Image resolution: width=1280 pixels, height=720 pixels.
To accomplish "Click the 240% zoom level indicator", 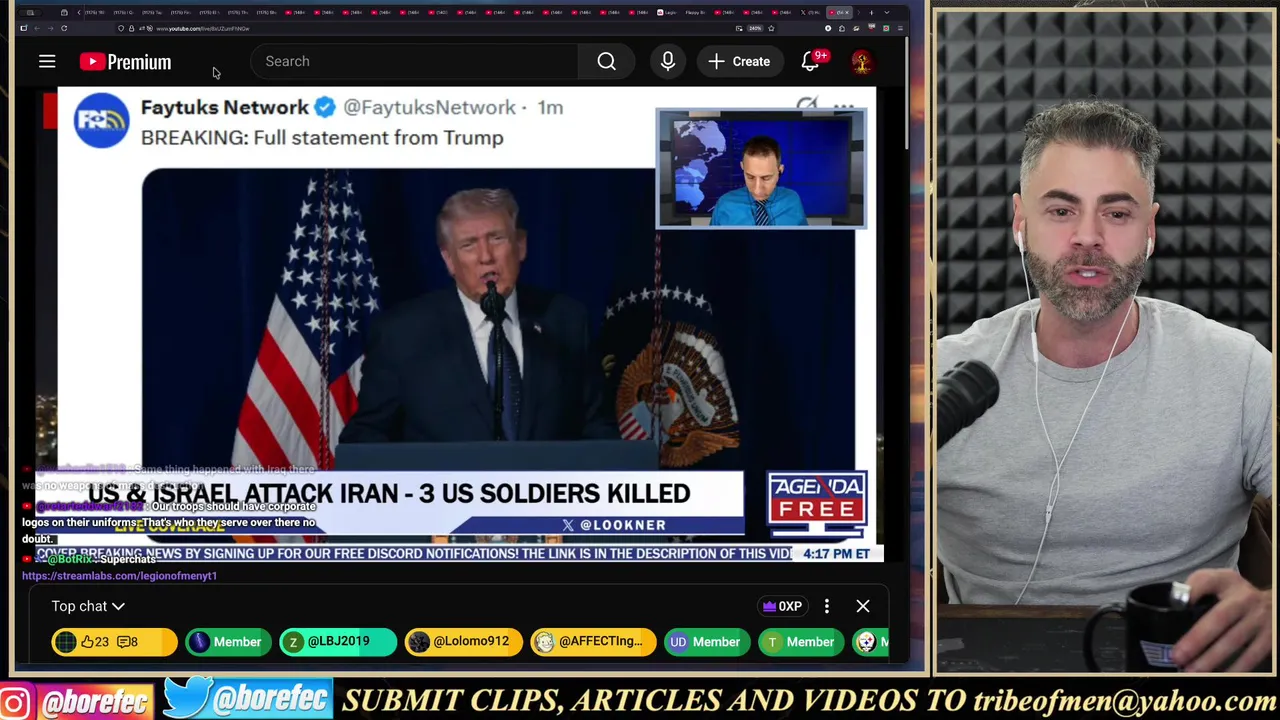I will point(755,28).
